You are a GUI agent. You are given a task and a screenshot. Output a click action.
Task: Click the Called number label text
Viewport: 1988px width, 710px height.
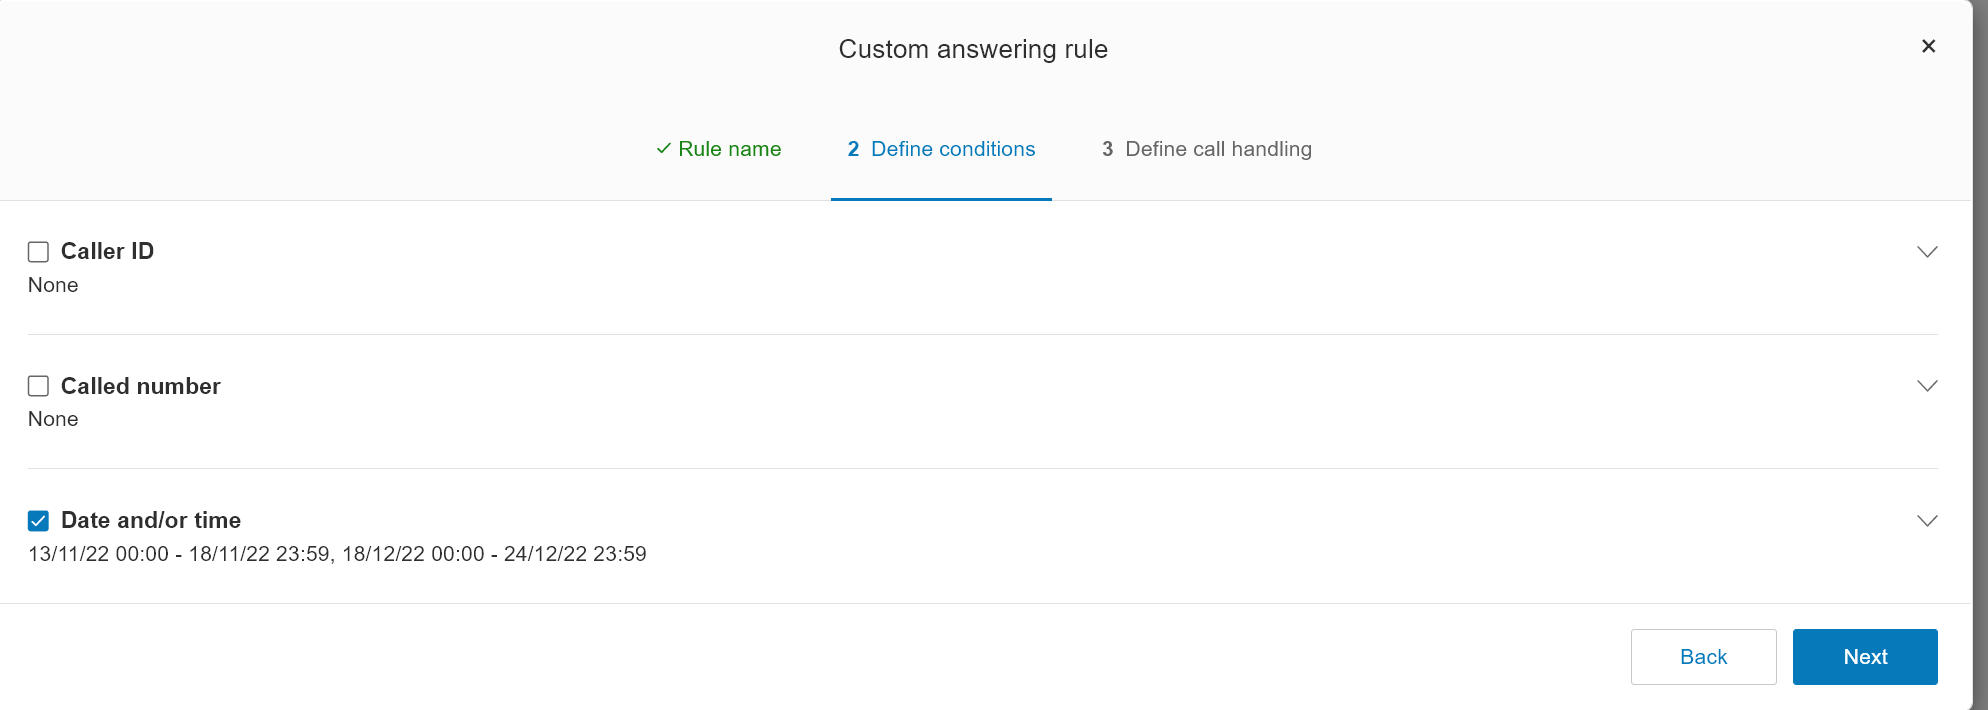140,386
